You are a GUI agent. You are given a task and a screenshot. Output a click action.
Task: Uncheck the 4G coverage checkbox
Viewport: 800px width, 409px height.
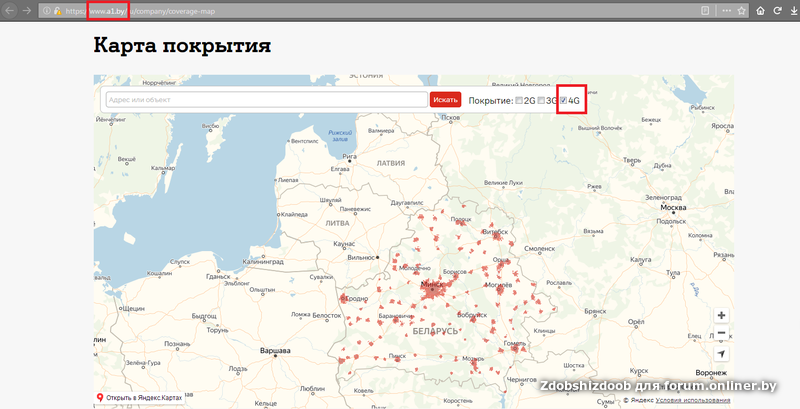564,100
